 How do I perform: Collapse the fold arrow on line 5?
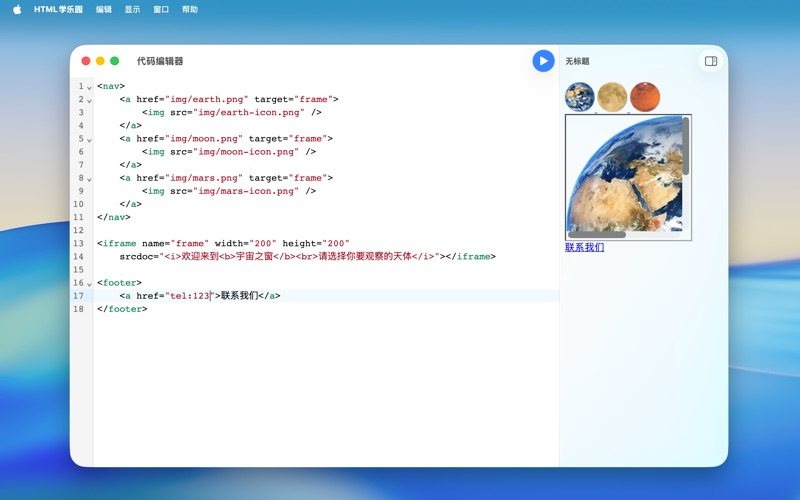89,139
